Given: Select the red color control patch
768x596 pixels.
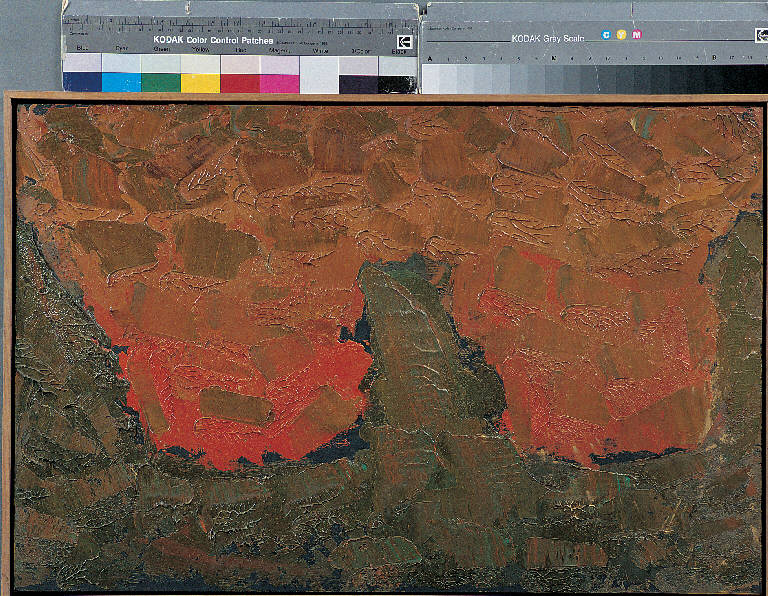Looking at the screenshot, I should click(240, 82).
